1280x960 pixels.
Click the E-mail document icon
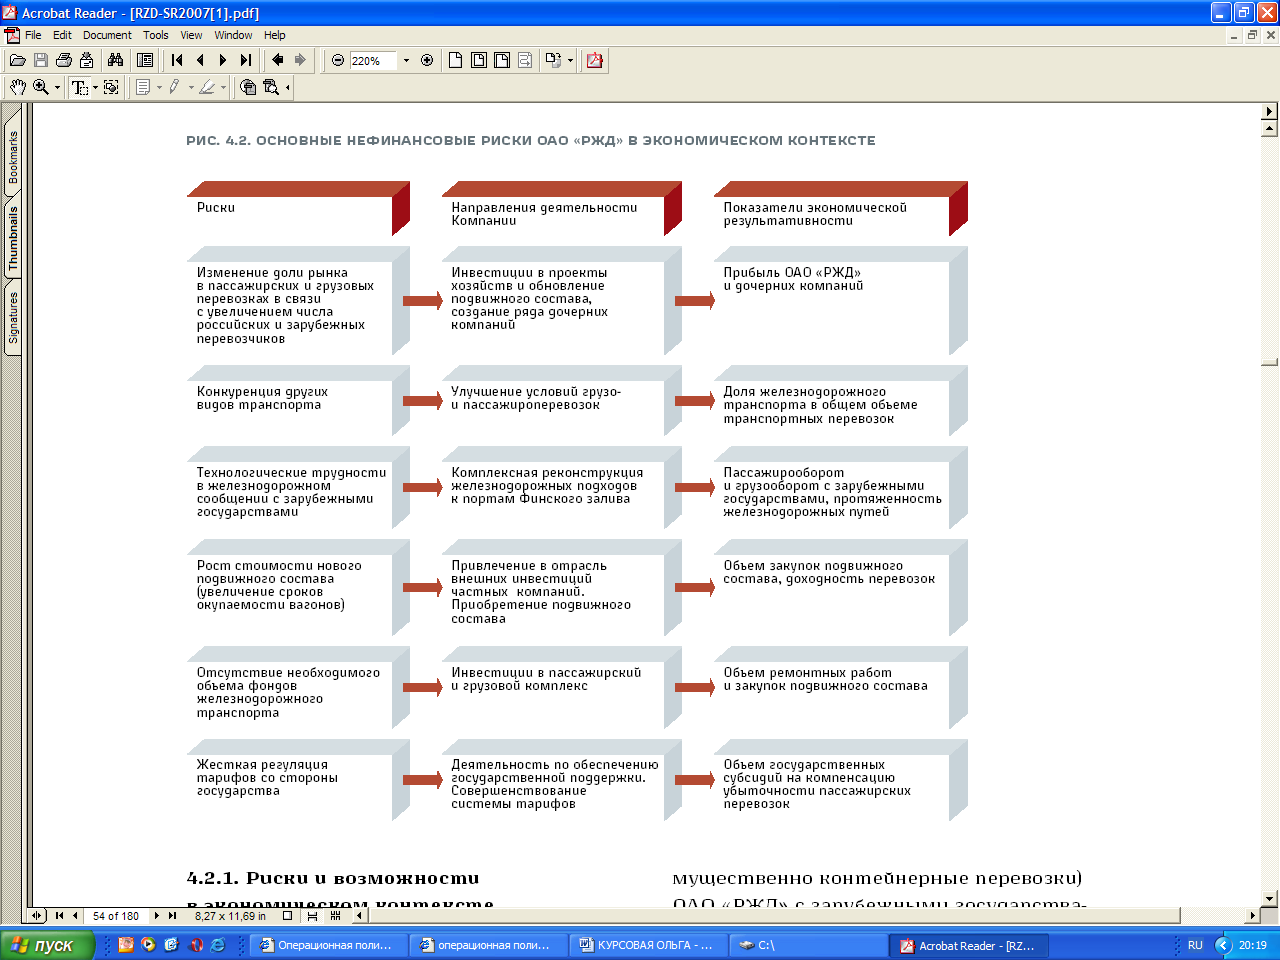click(87, 60)
